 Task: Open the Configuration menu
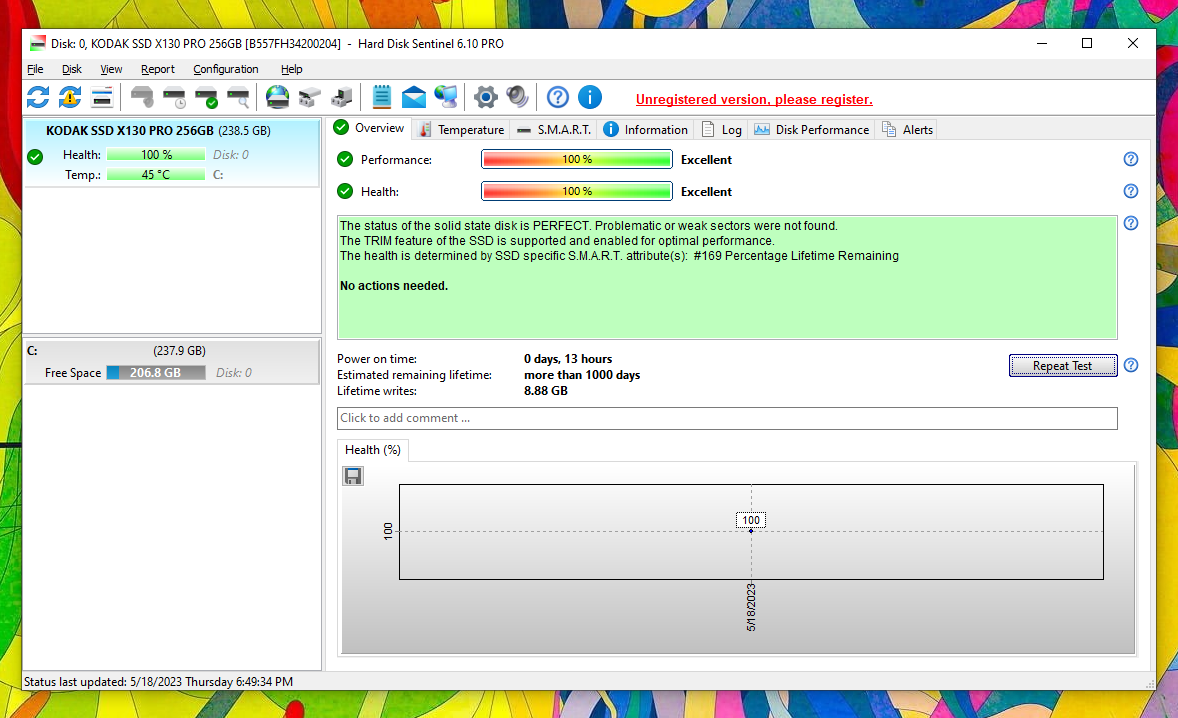click(225, 69)
